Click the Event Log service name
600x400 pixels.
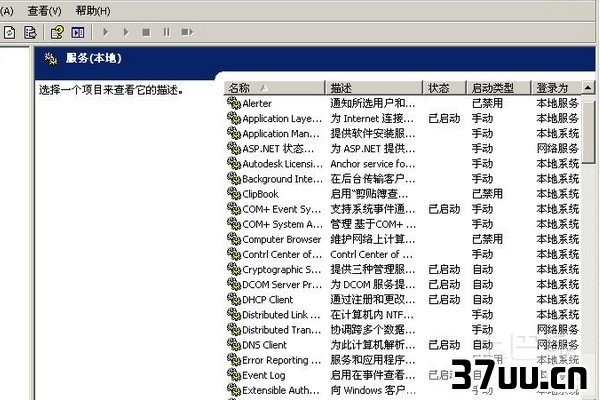[264, 376]
